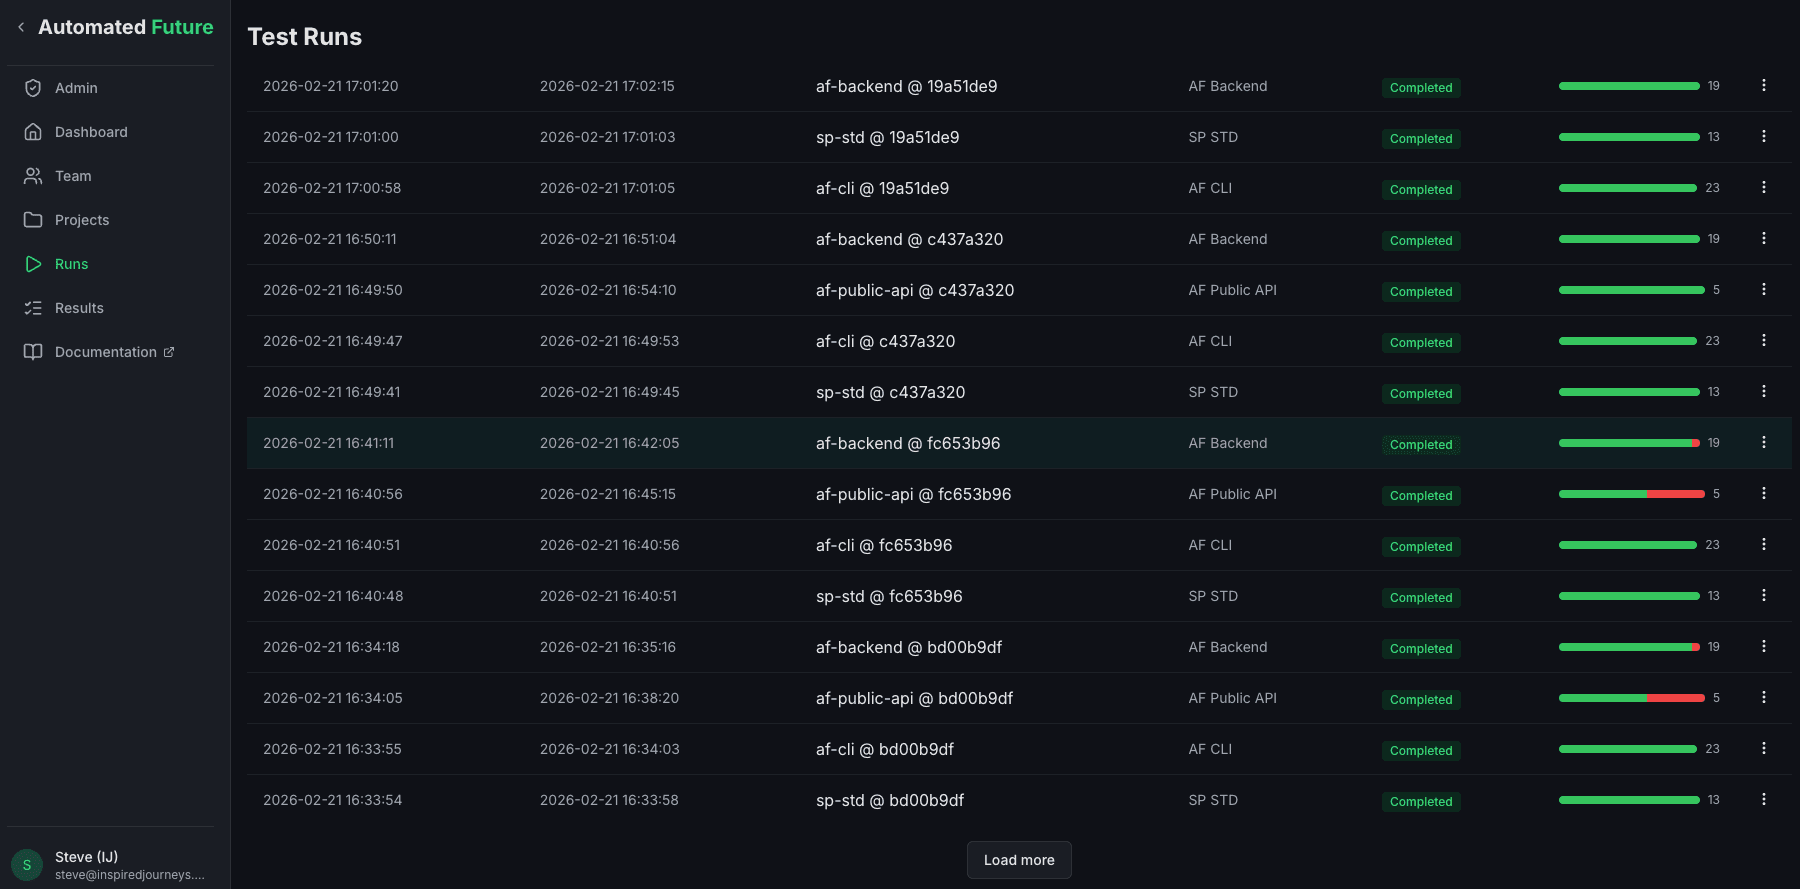1800x889 pixels.
Task: Click the Automated Future logo text
Action: (125, 27)
